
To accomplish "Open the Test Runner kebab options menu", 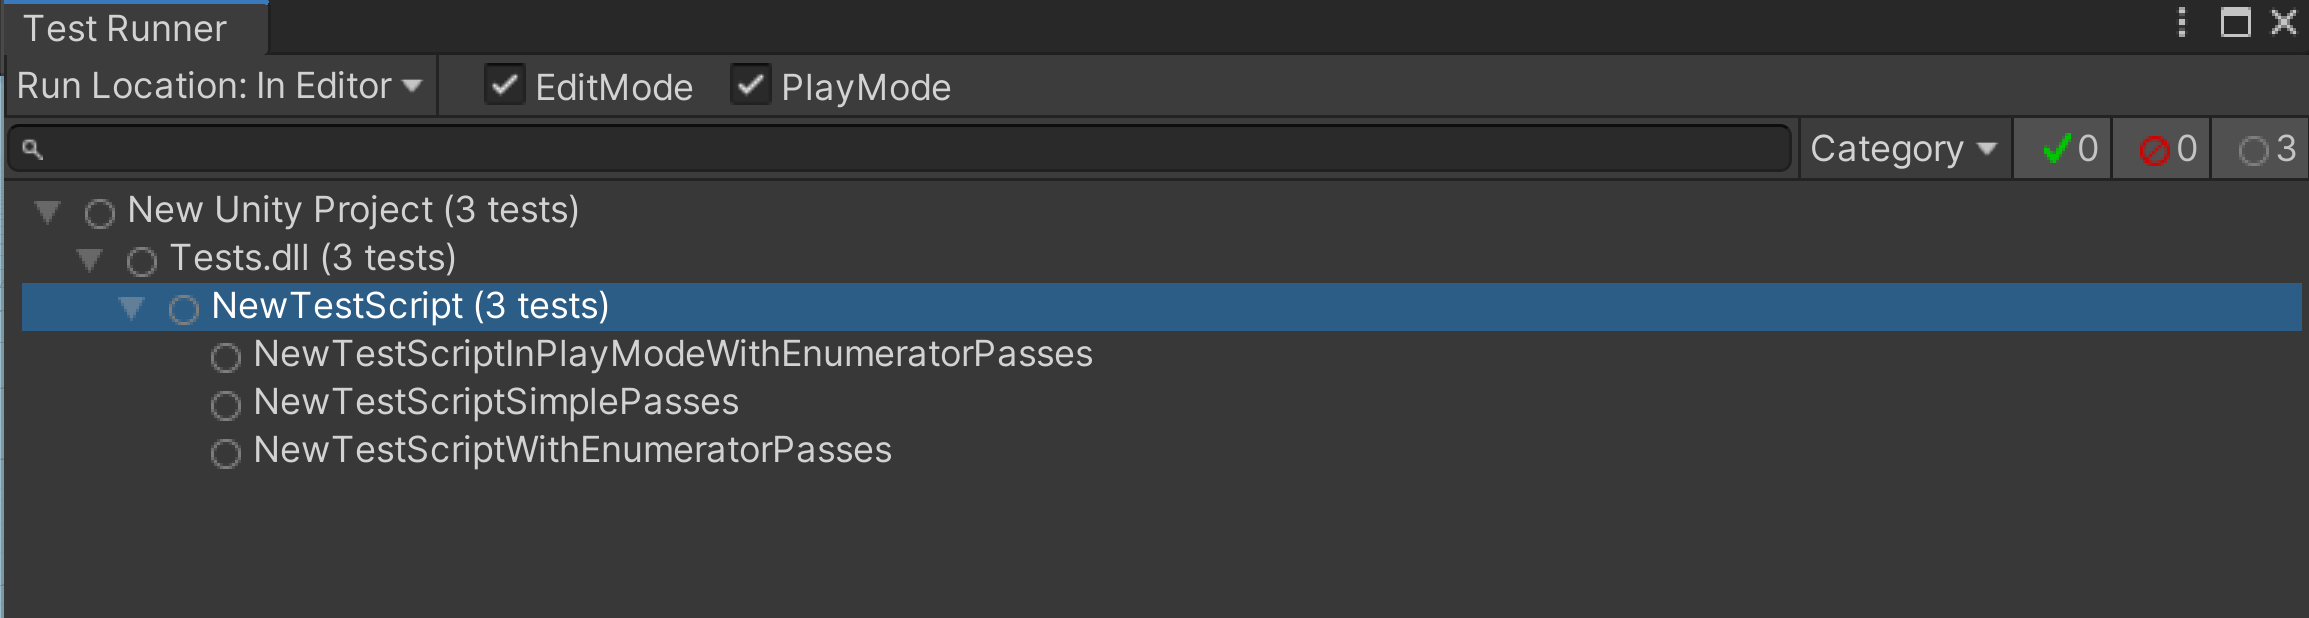I will click(x=2182, y=22).
